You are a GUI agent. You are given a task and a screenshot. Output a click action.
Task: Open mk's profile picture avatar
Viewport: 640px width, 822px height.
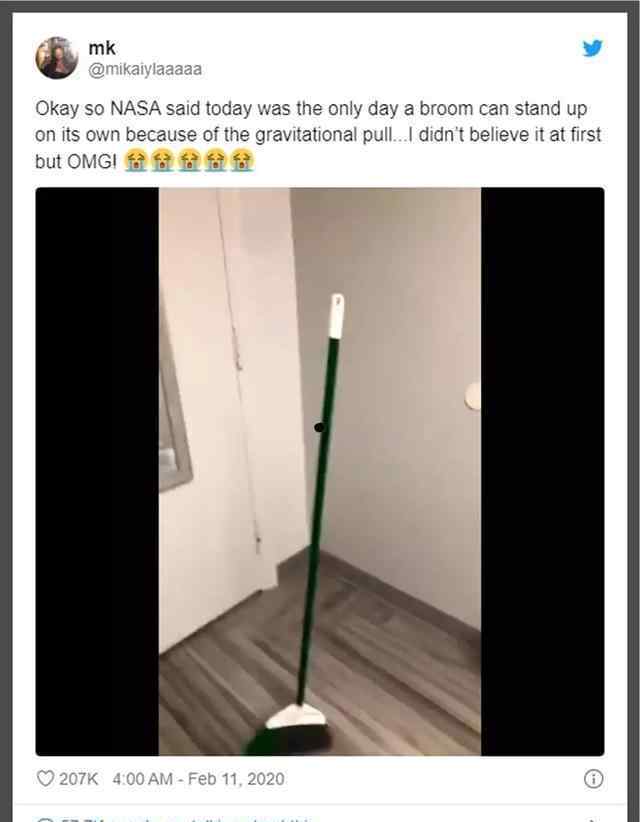coord(57,58)
